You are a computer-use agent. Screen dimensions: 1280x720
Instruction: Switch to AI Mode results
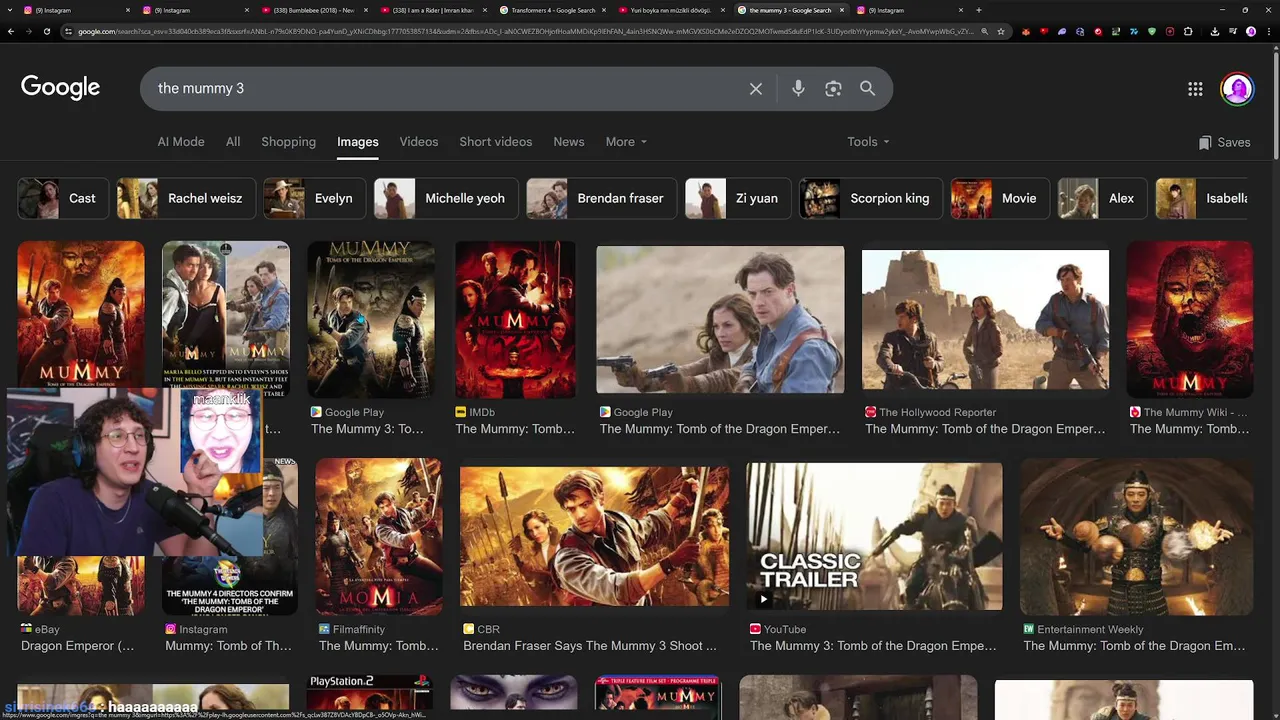click(181, 142)
